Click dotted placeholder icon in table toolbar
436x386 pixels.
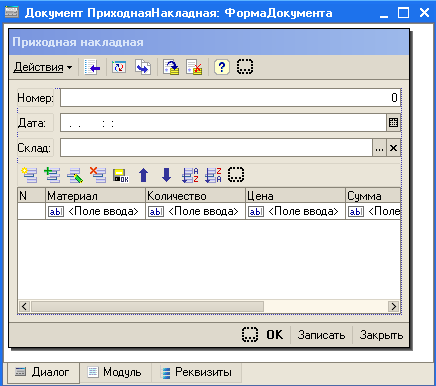pyautogui.click(x=236, y=175)
